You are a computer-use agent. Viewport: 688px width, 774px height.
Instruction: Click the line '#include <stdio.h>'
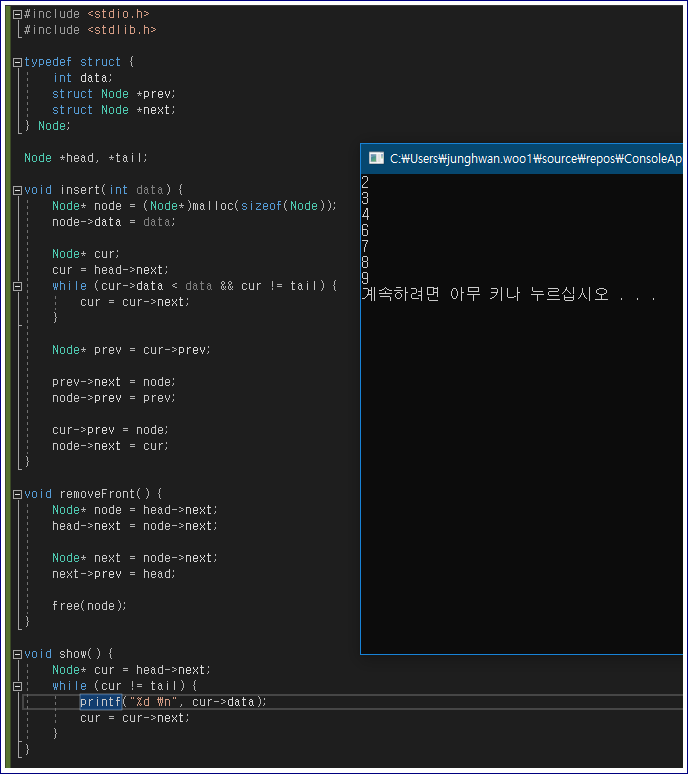pos(86,14)
